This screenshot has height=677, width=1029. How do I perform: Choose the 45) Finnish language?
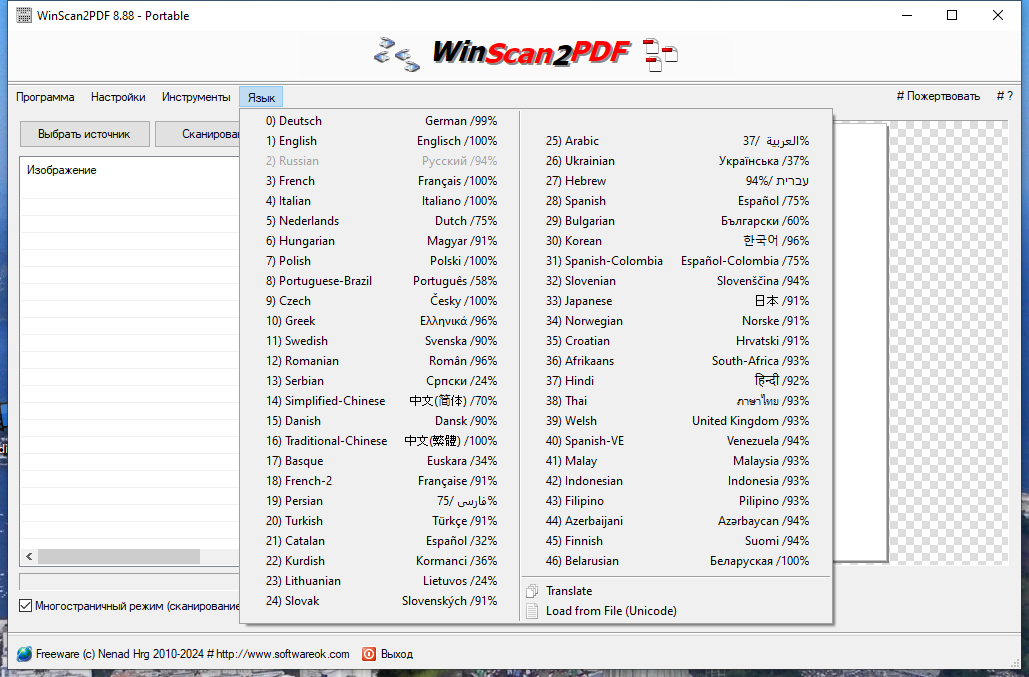pyautogui.click(x=677, y=541)
